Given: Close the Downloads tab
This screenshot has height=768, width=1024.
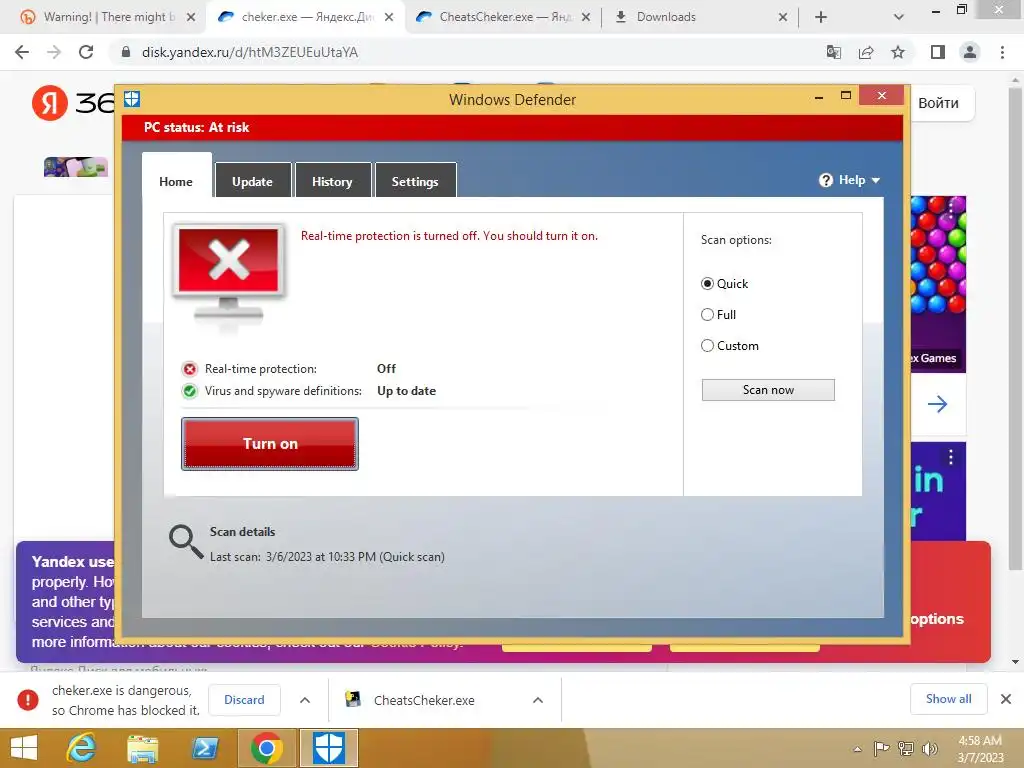Looking at the screenshot, I should pyautogui.click(x=783, y=17).
